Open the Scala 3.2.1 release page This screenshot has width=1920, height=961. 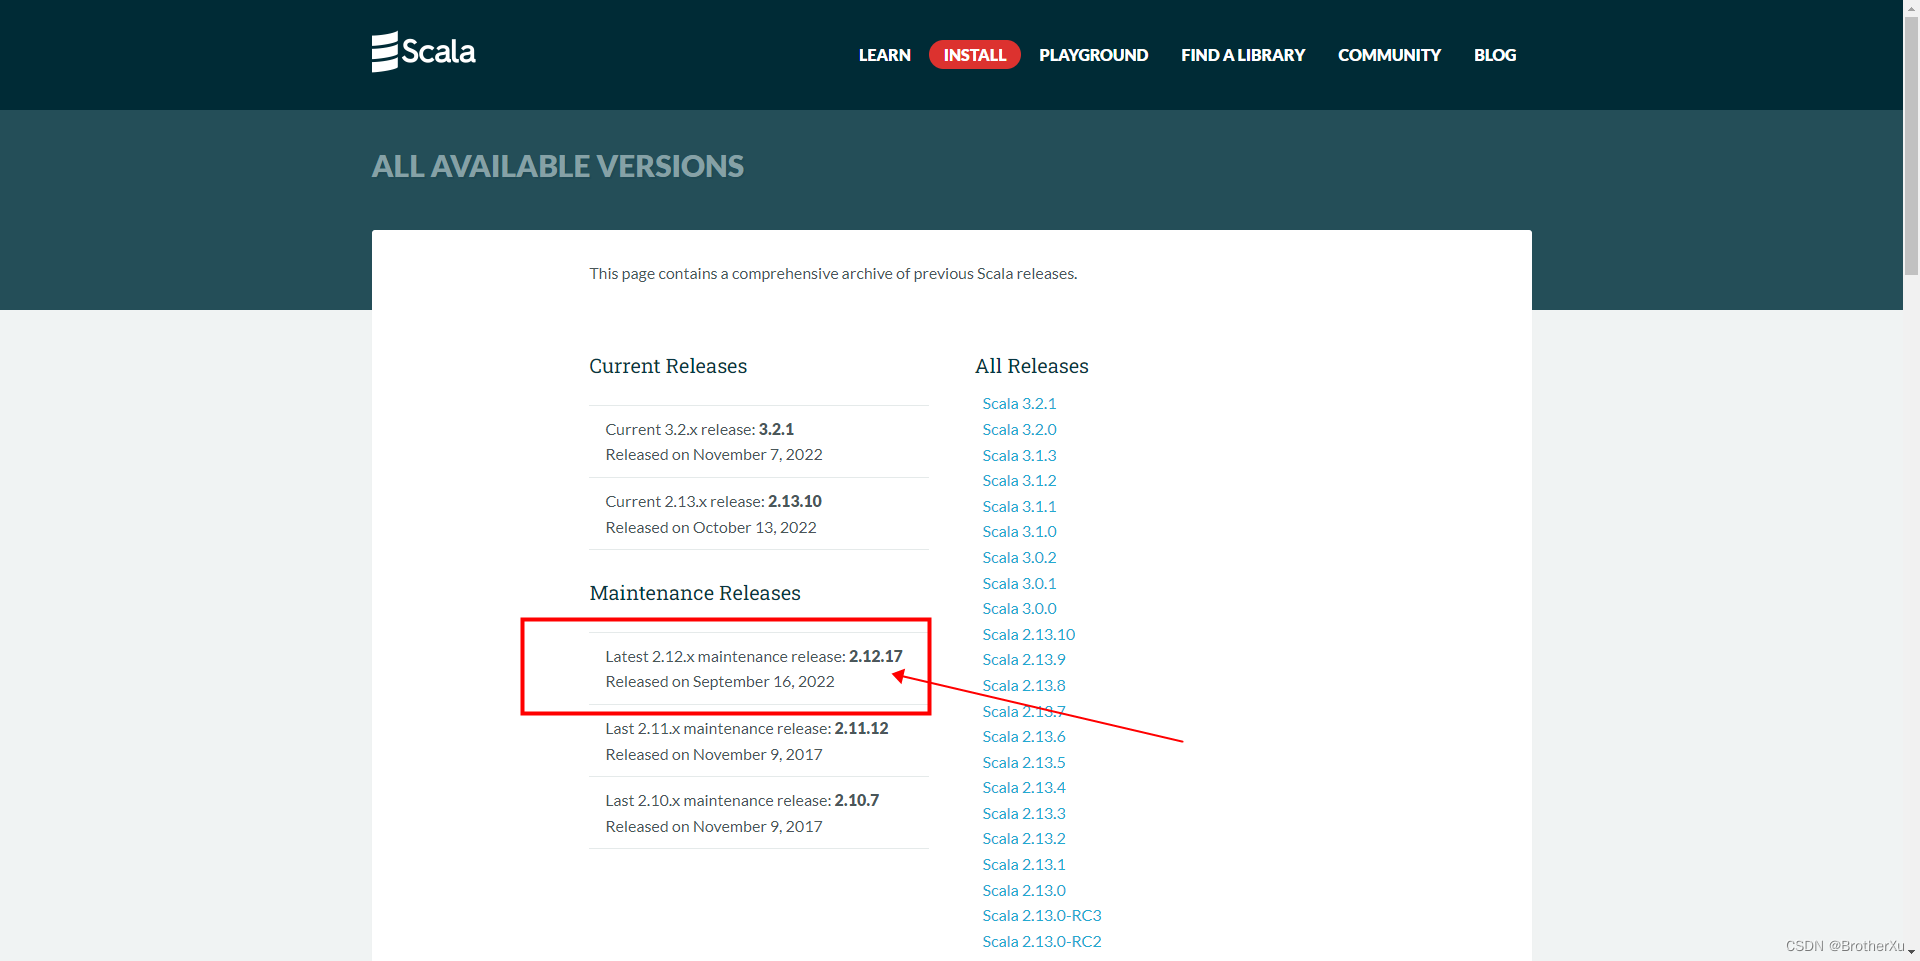point(1019,403)
